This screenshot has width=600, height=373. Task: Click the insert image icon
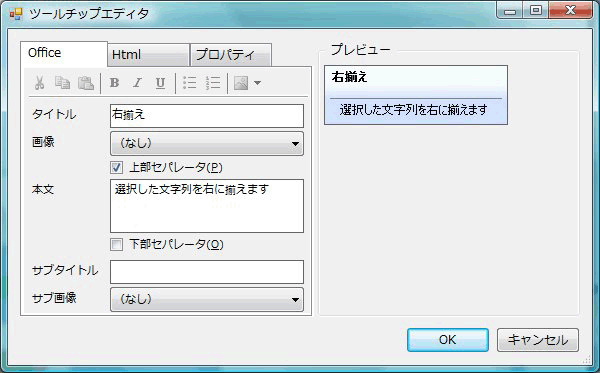click(241, 83)
